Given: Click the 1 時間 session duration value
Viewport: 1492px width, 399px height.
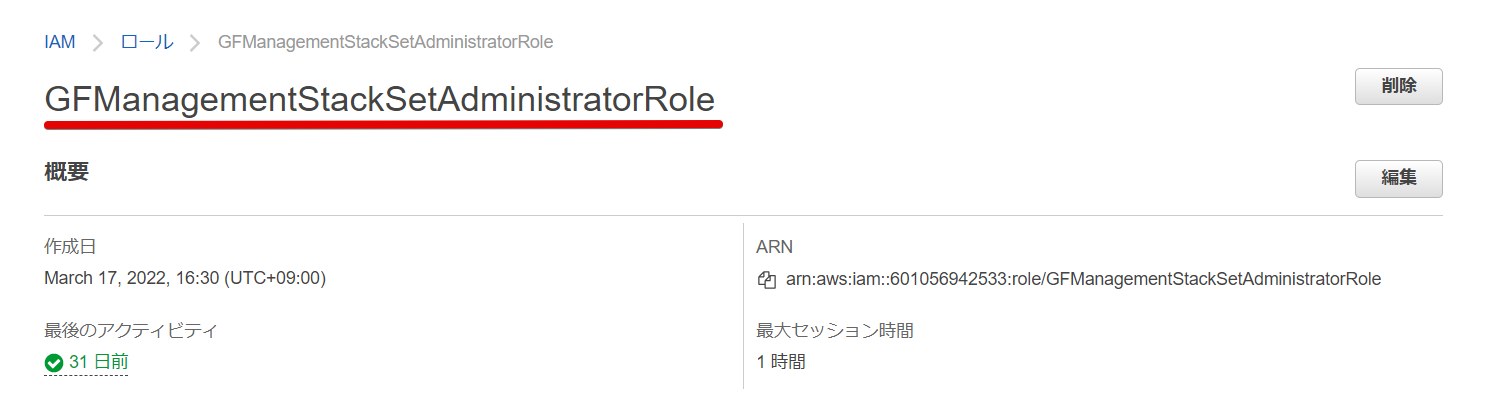Looking at the screenshot, I should (781, 362).
